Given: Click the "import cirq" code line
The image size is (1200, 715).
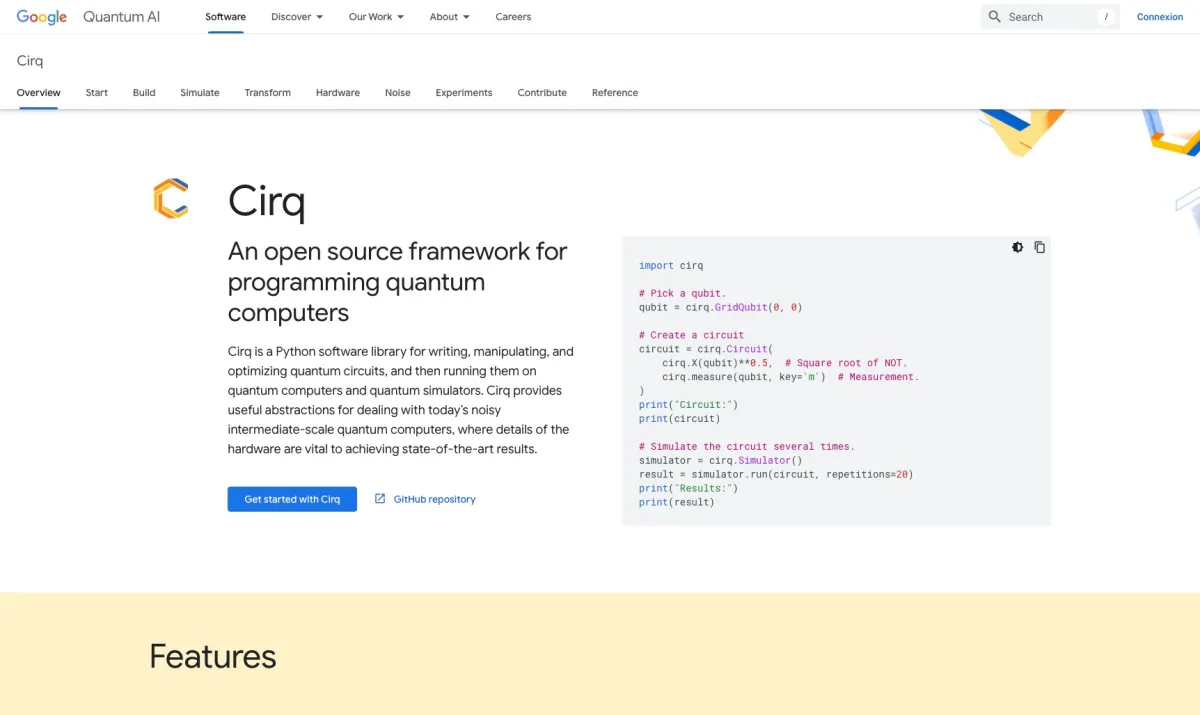Looking at the screenshot, I should (671, 266).
